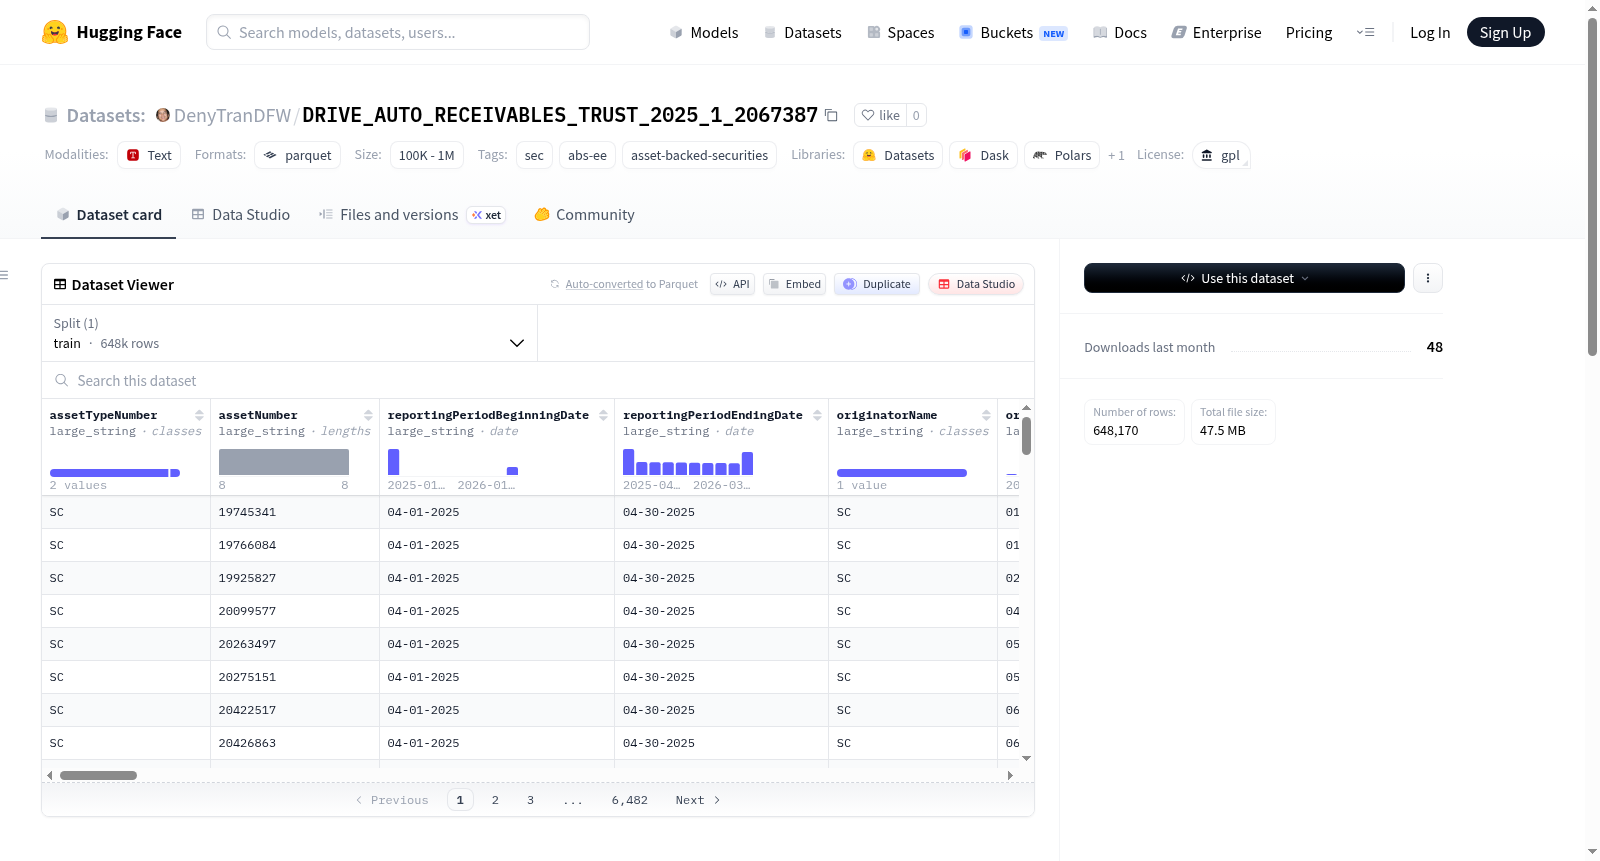The image size is (1600, 861).
Task: Open the additional nav menu icon
Action: point(1365,32)
